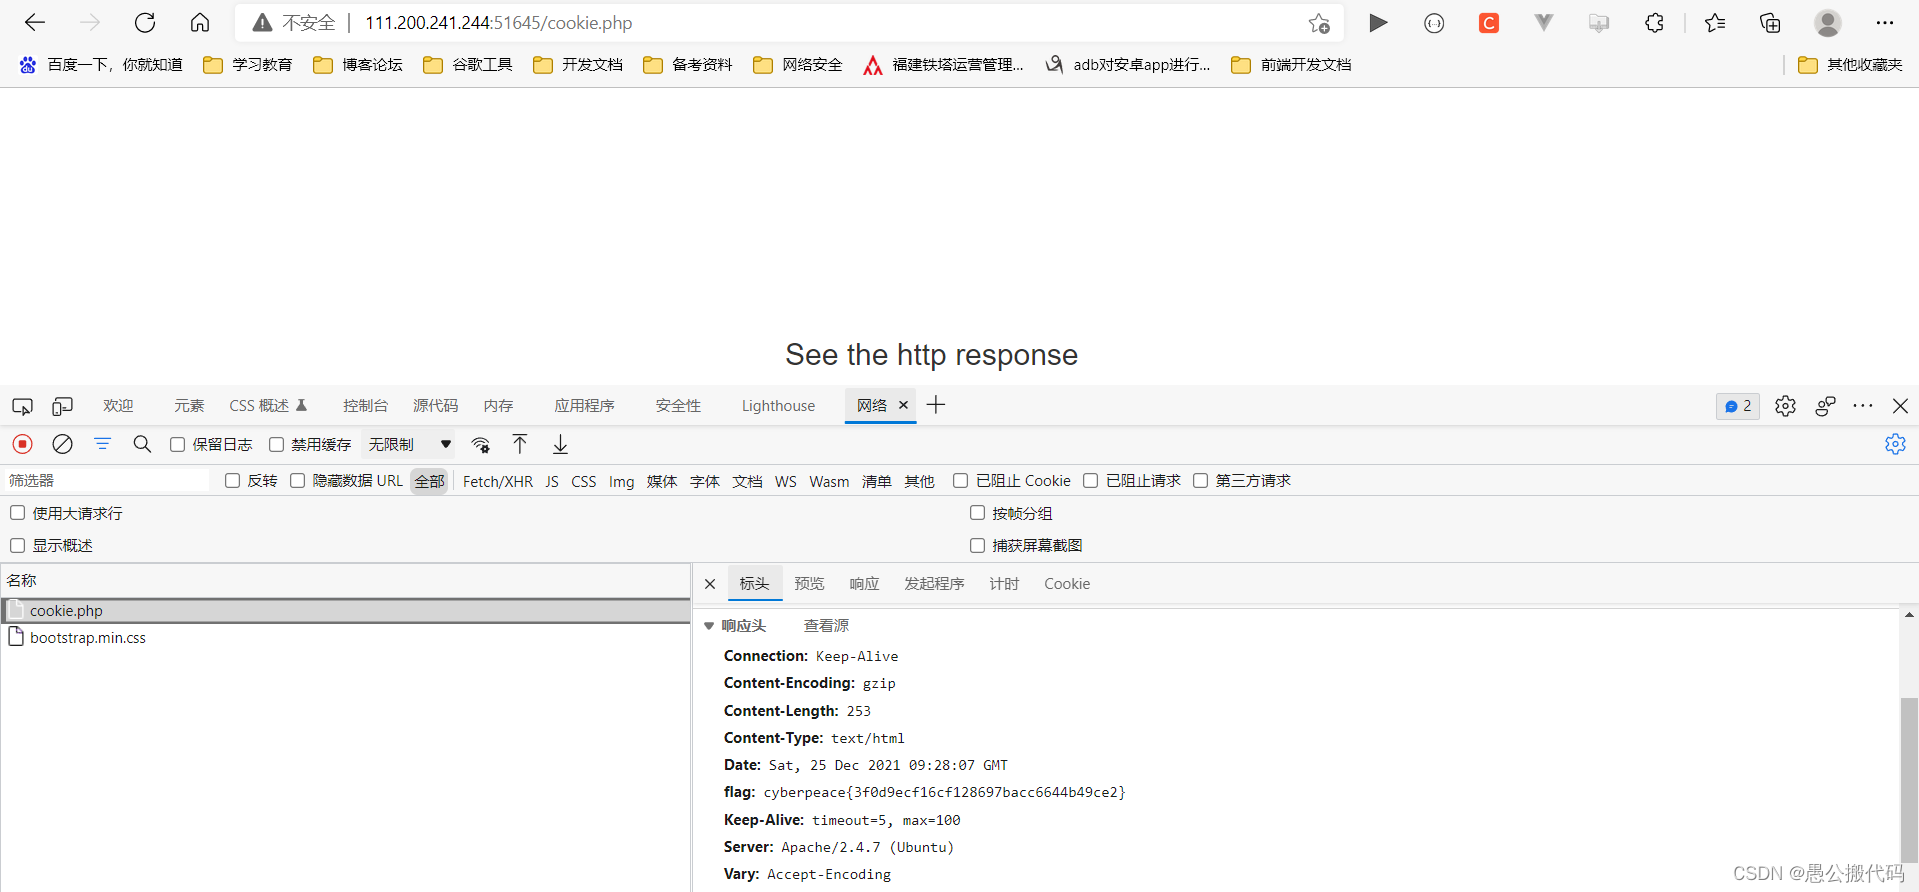The image size is (1919, 892).
Task: Open the Cookie request detail tab
Action: (x=1067, y=584)
